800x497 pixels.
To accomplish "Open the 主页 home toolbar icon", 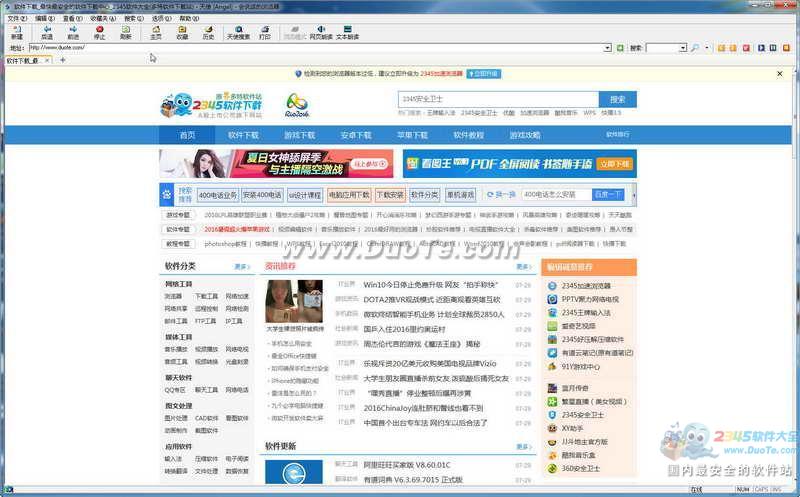I will [x=156, y=33].
